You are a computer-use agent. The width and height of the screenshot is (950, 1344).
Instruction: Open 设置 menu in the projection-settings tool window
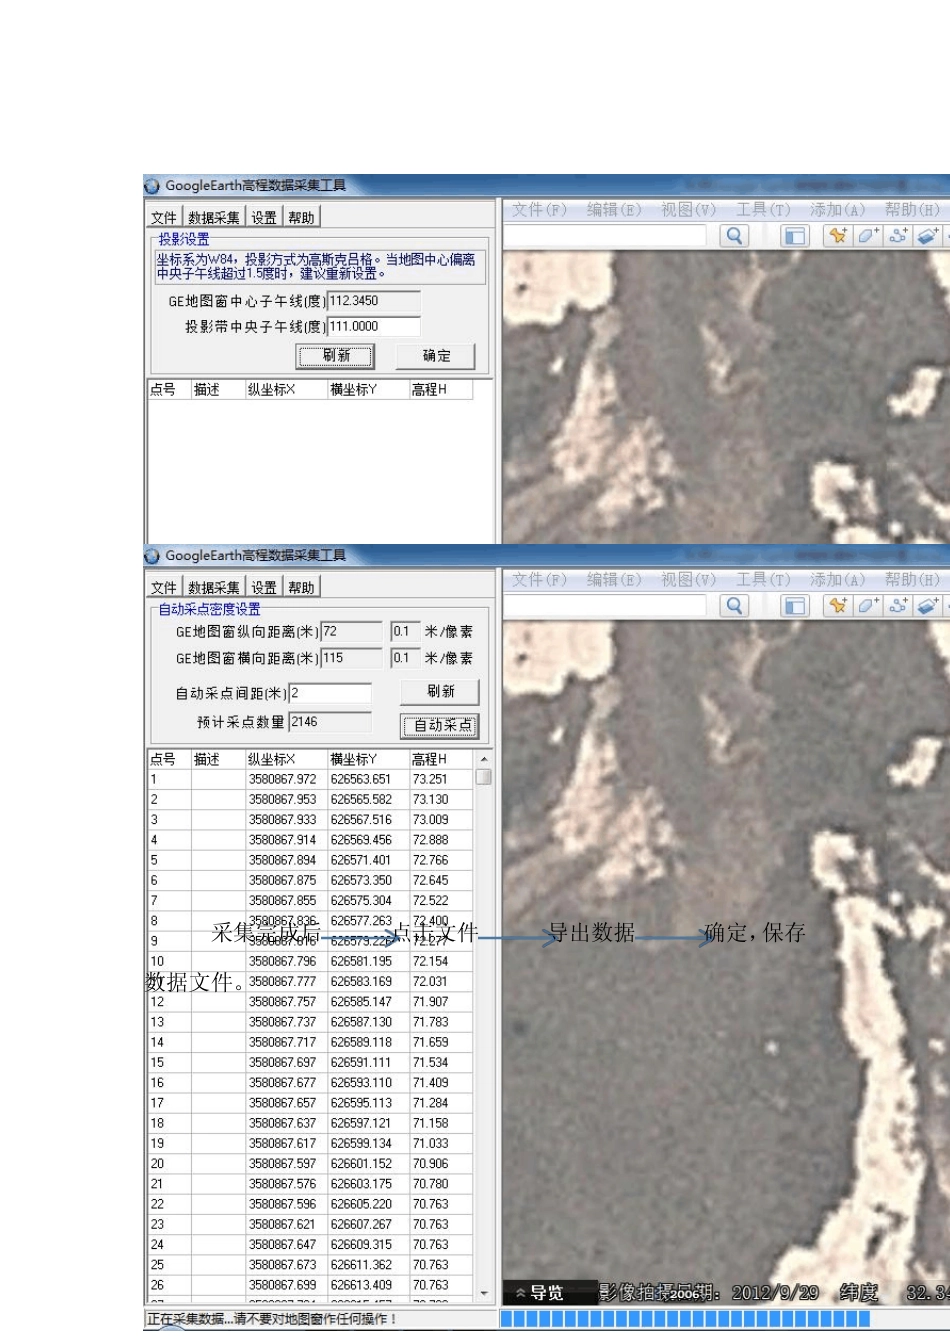264,218
